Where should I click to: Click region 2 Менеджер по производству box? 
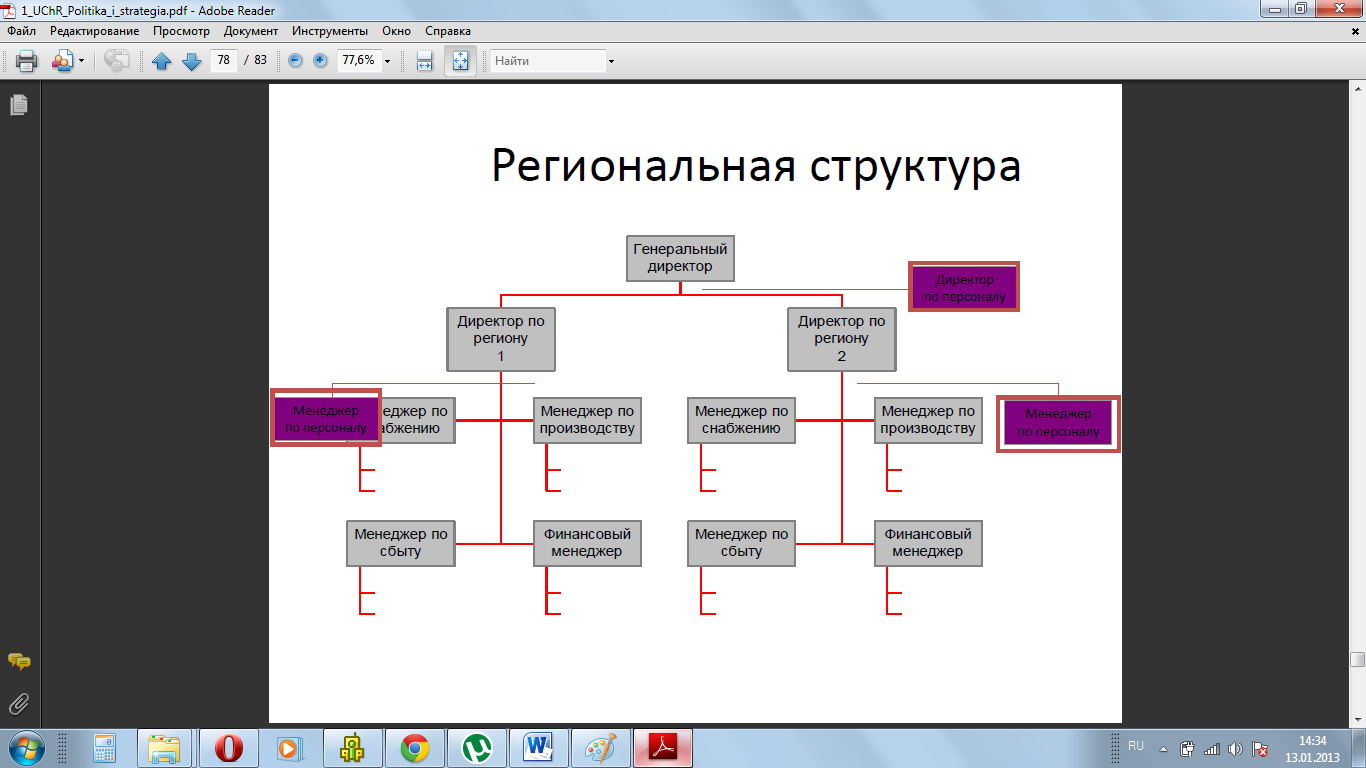928,420
